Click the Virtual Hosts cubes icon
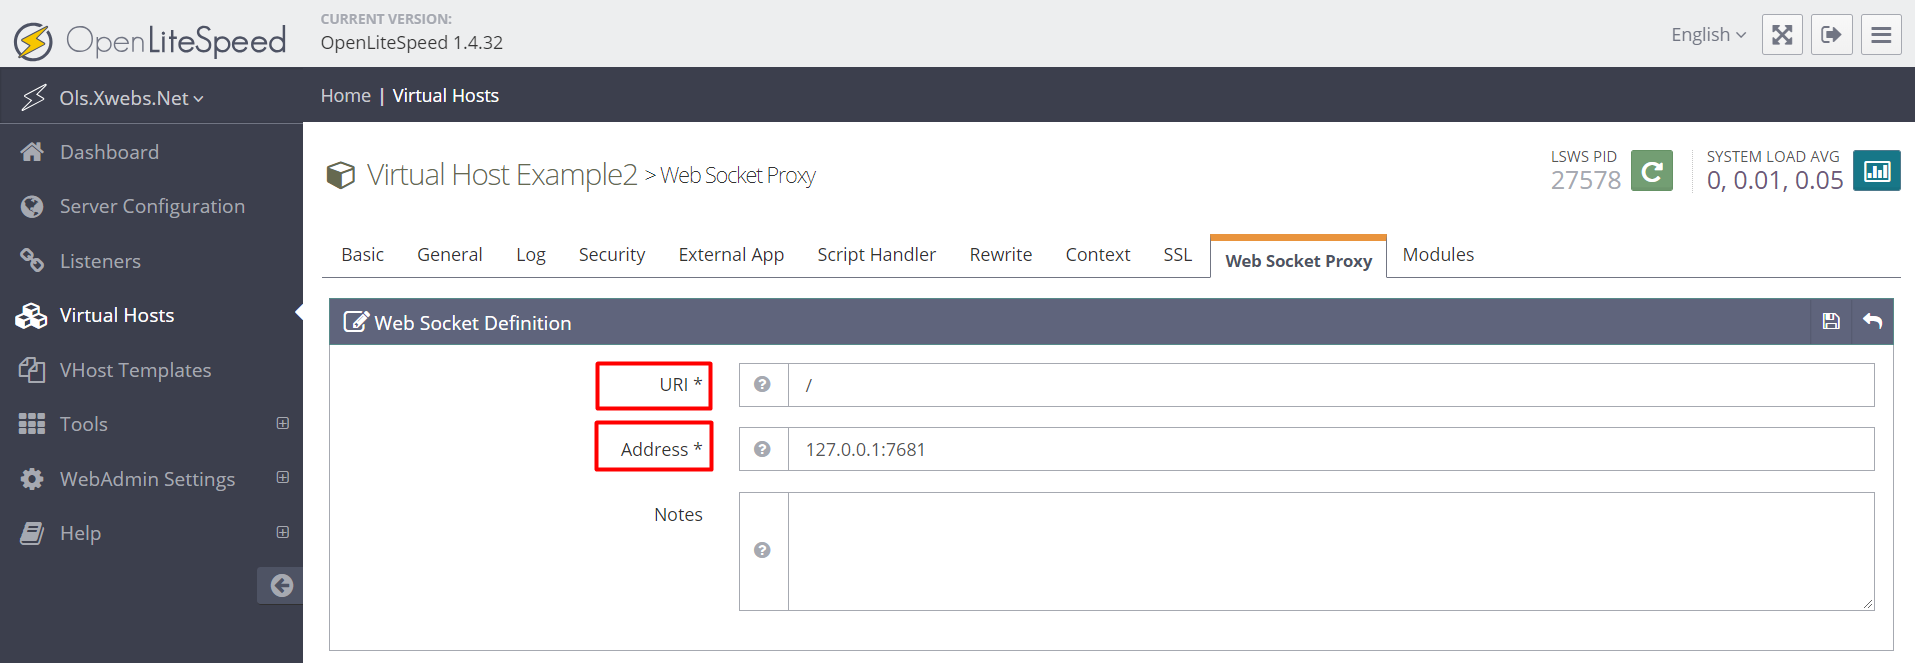This screenshot has height=663, width=1915. 31,316
